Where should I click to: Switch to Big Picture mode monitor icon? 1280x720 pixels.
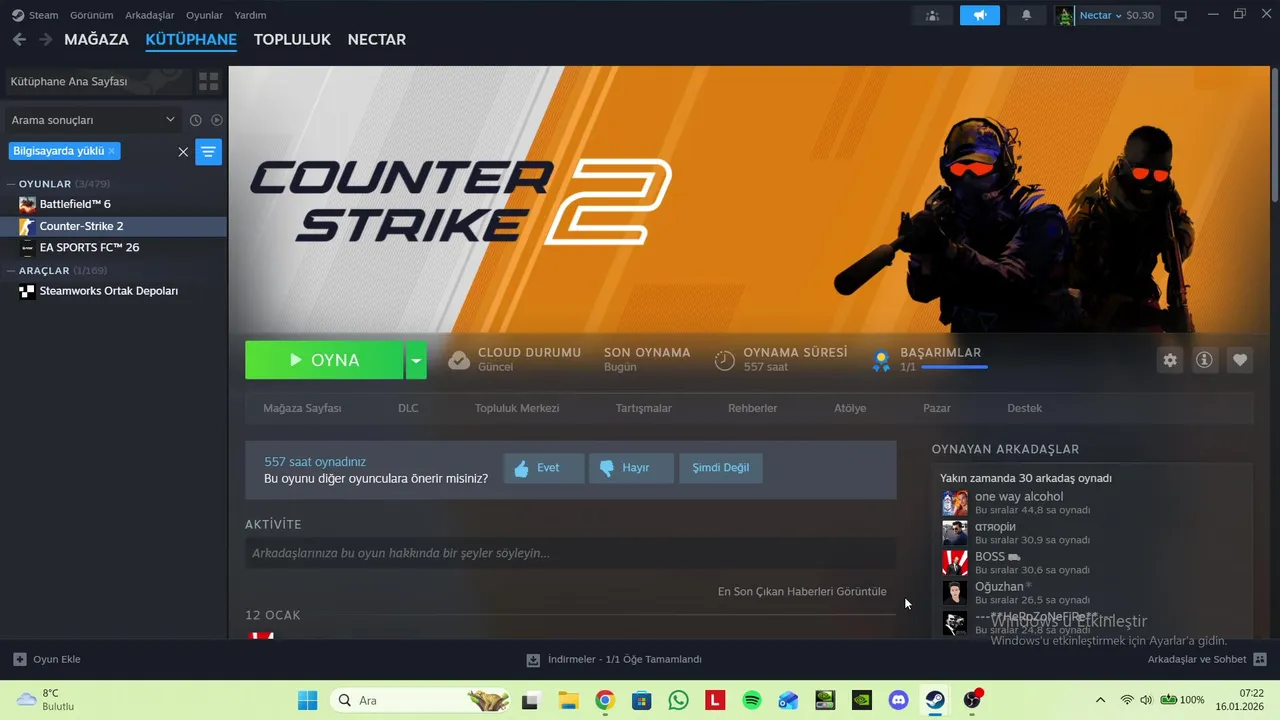[1180, 15]
